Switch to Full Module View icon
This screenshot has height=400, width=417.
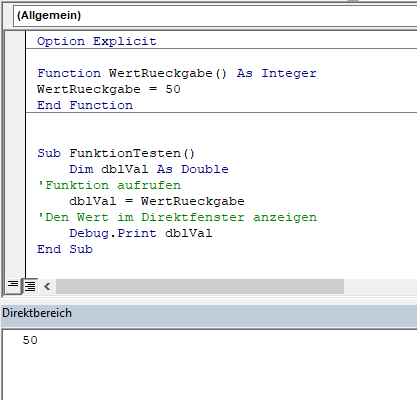(30, 286)
